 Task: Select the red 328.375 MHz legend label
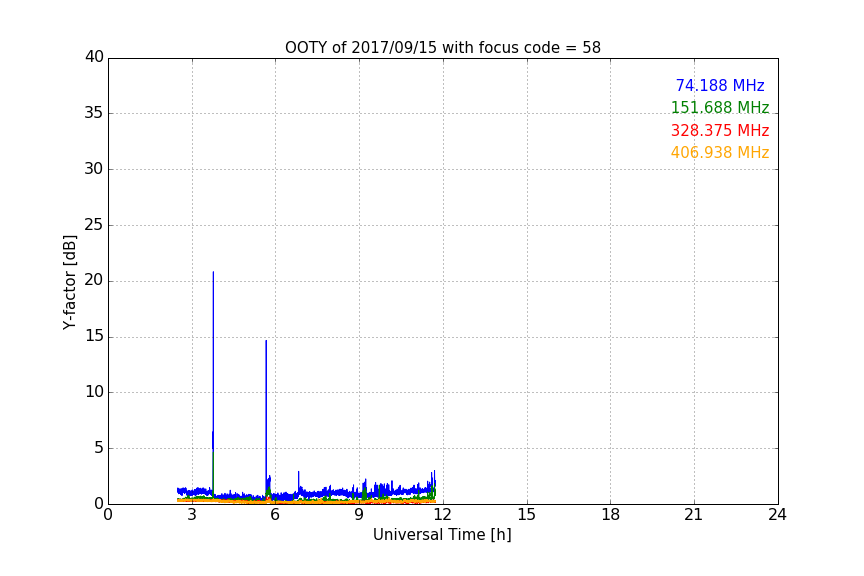pos(720,131)
